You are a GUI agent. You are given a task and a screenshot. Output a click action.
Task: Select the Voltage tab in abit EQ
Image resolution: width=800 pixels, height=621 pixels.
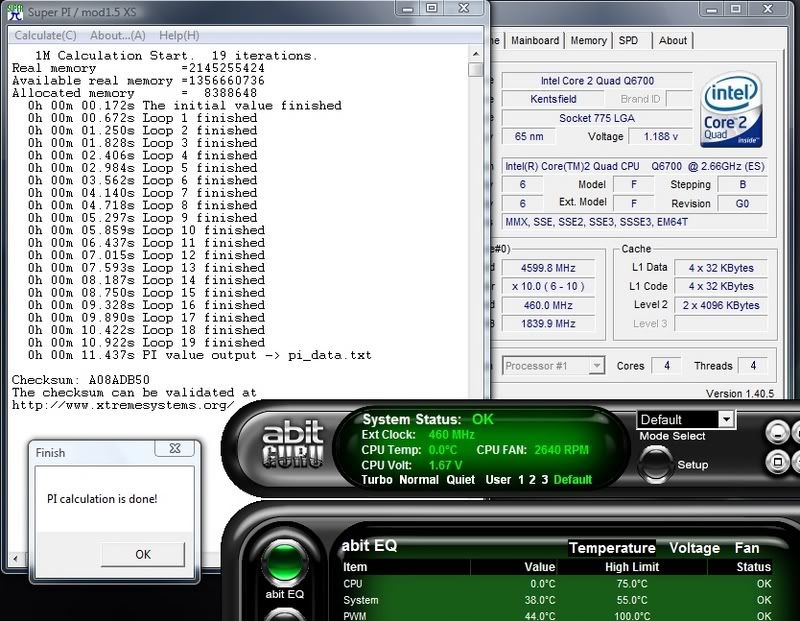[694, 548]
